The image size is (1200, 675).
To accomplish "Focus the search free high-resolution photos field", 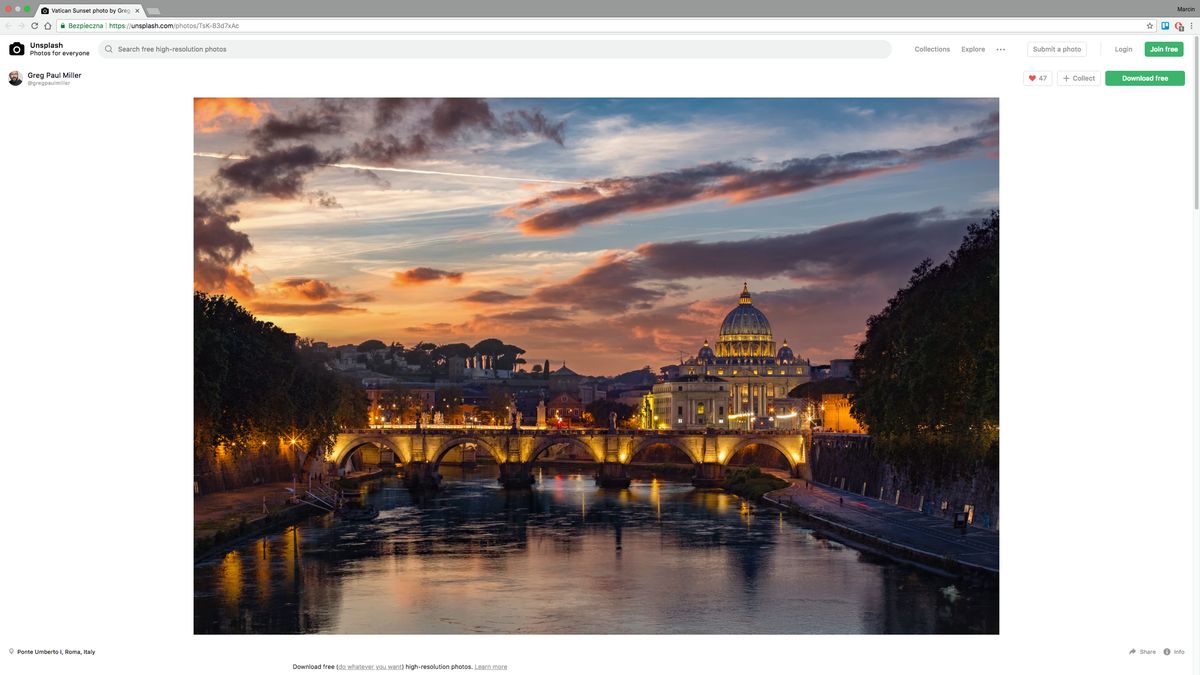I will pyautogui.click(x=495, y=49).
